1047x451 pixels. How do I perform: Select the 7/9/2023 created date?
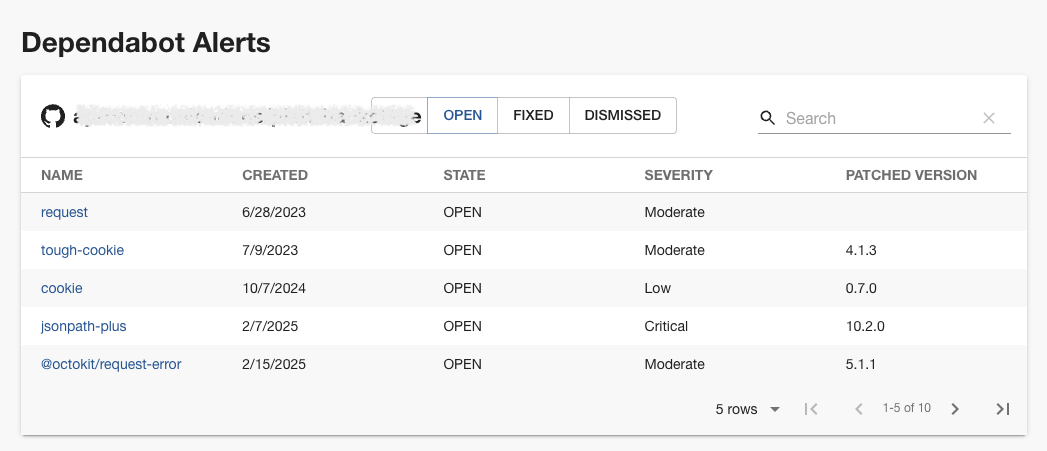[x=270, y=251]
